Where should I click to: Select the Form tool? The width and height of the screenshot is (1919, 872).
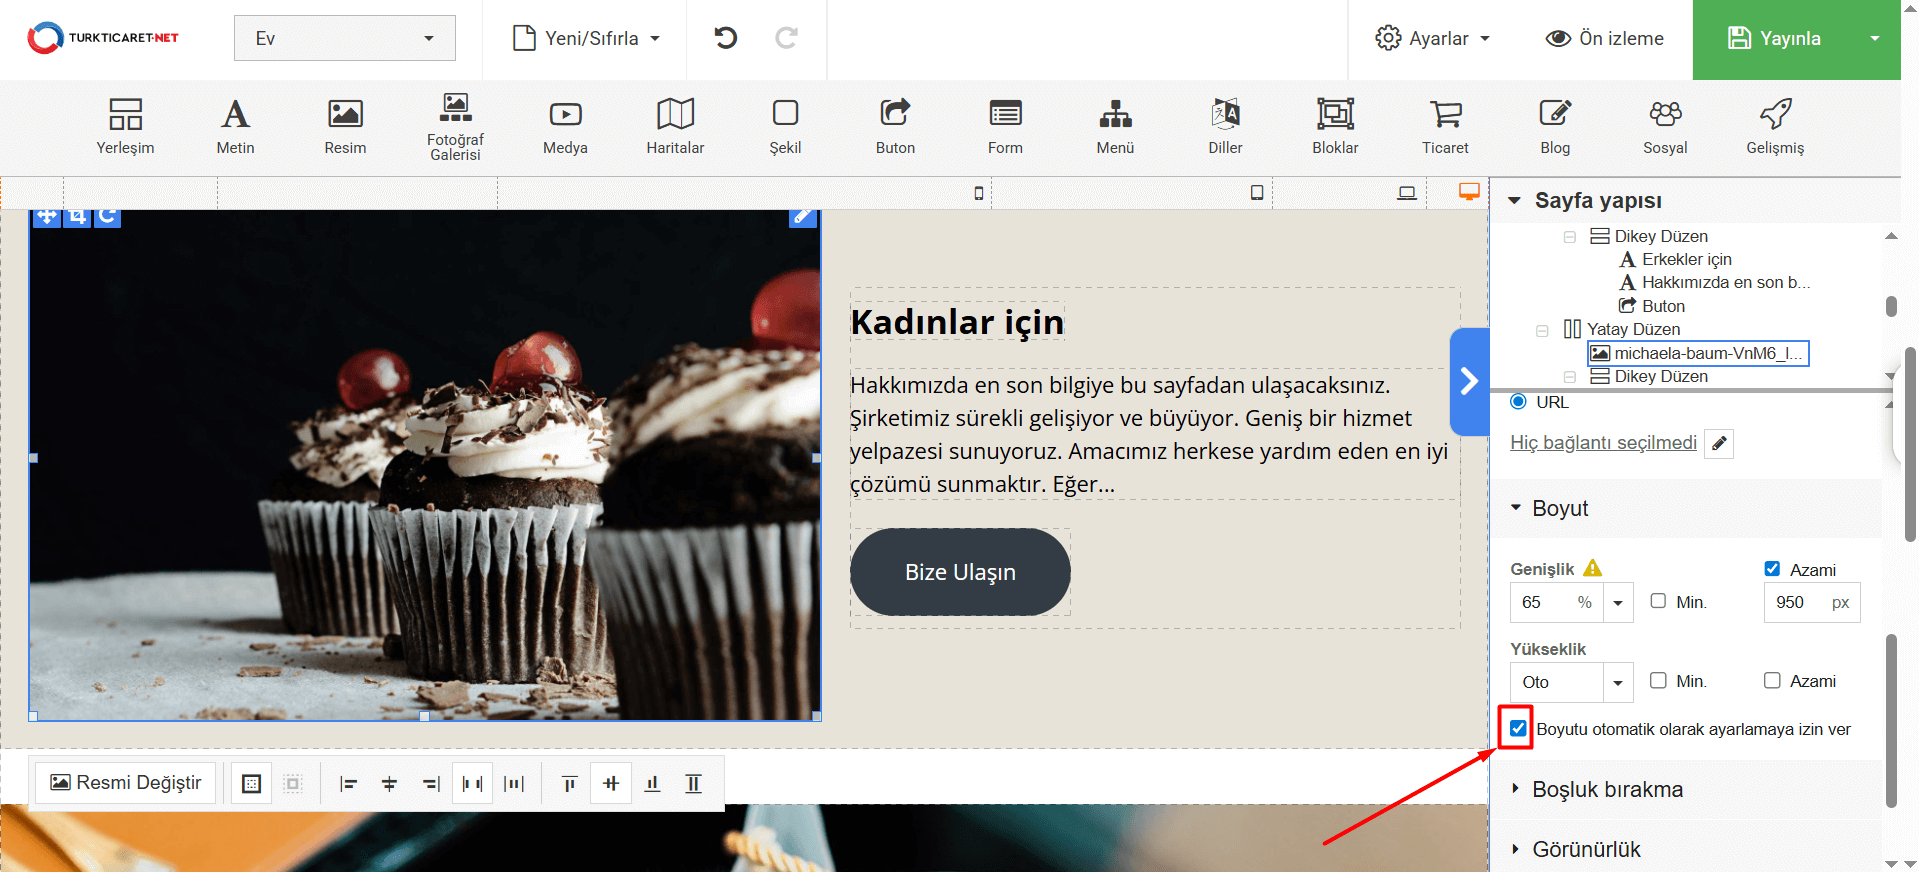tap(1005, 127)
